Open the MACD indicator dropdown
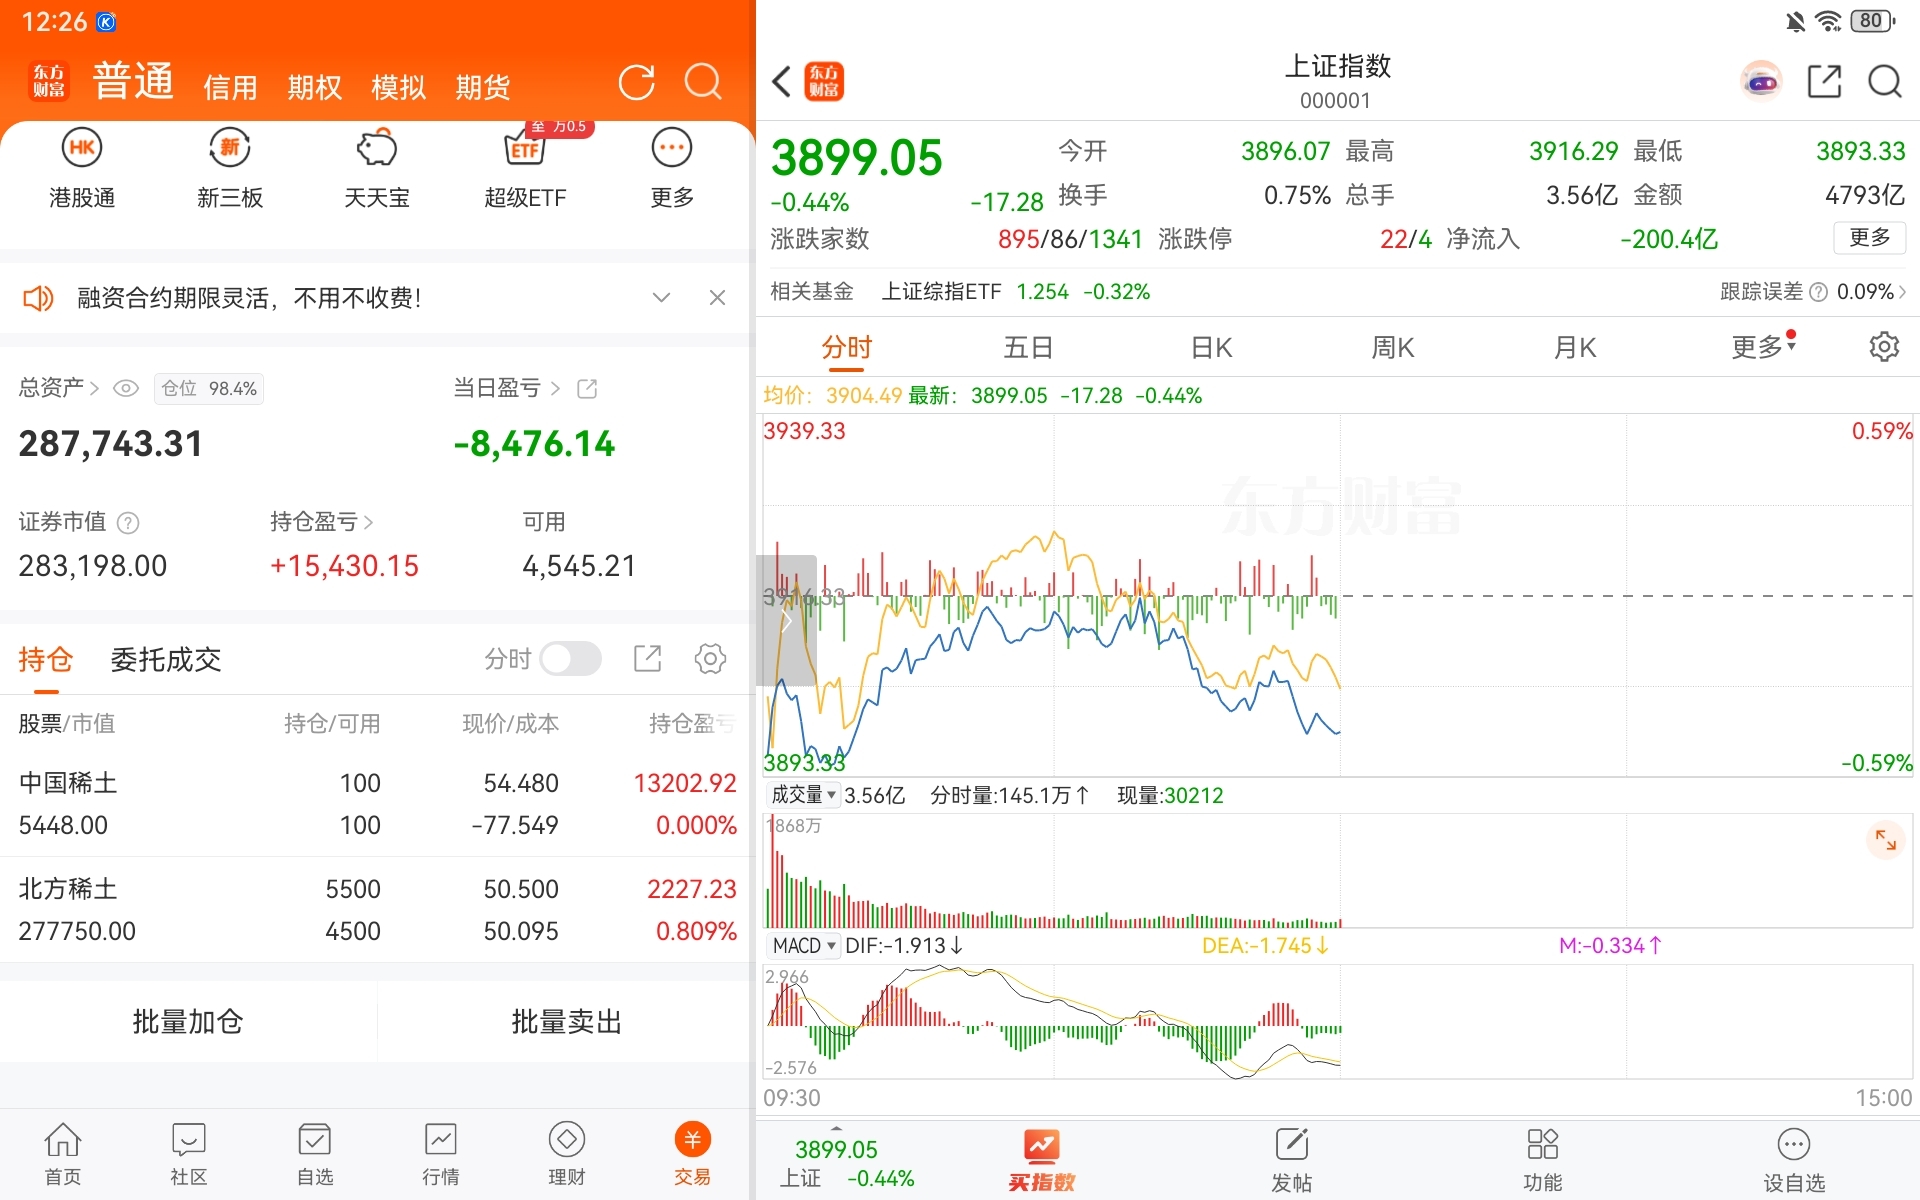 click(803, 945)
